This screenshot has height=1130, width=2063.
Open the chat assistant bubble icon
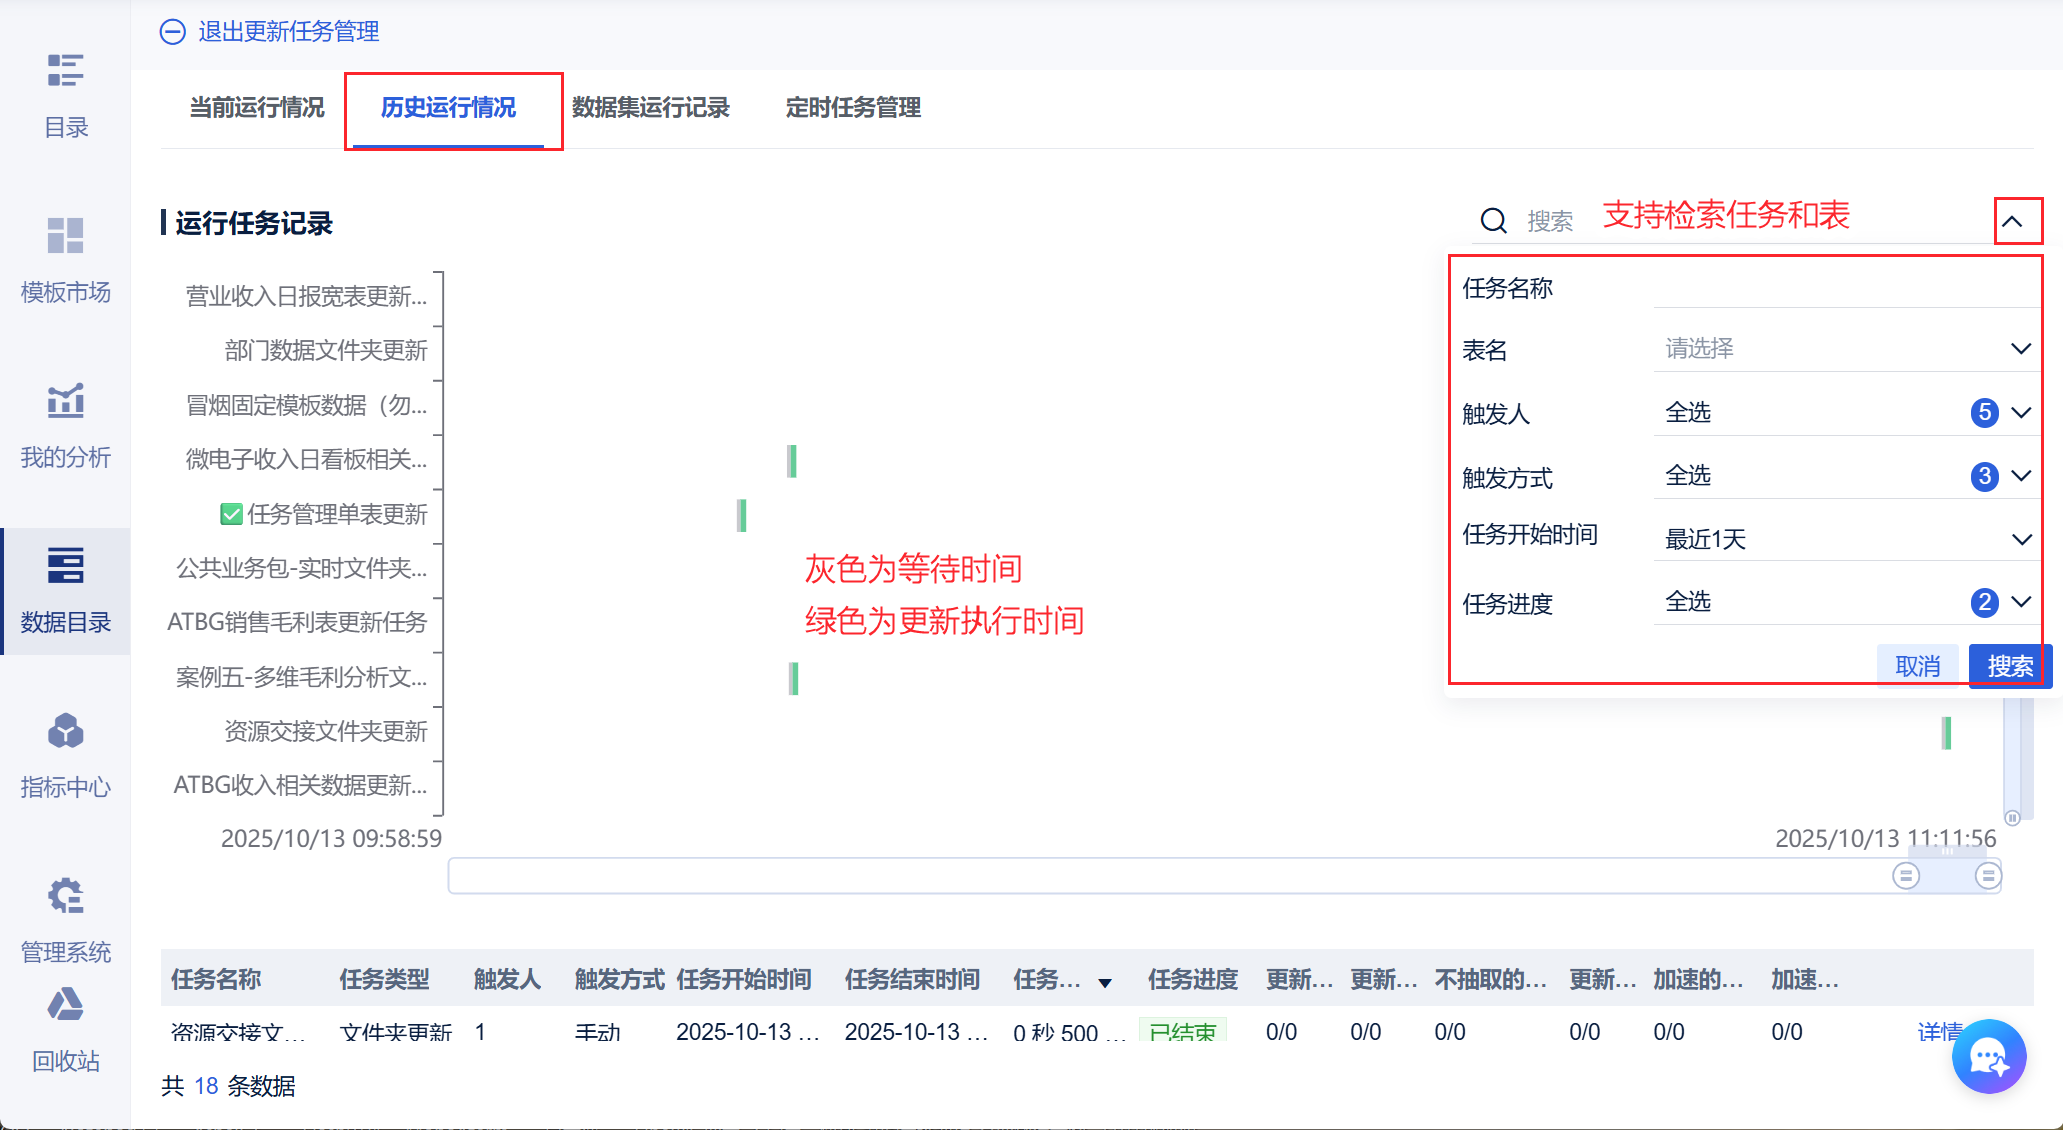[x=1988, y=1056]
